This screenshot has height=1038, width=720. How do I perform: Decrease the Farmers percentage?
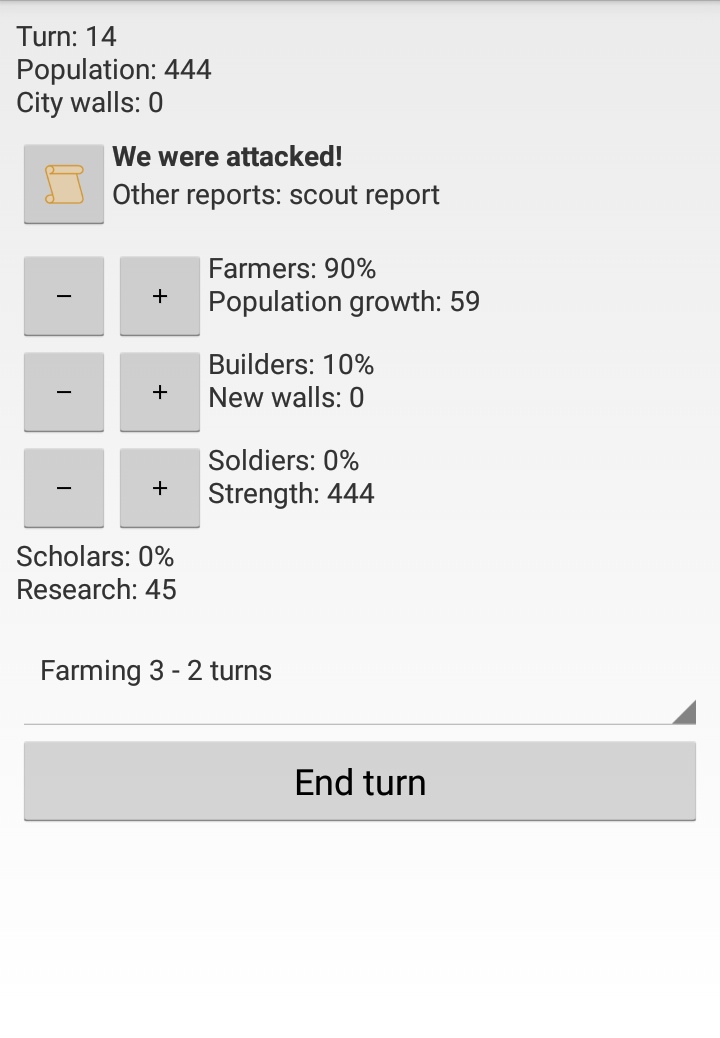pyautogui.click(x=64, y=296)
